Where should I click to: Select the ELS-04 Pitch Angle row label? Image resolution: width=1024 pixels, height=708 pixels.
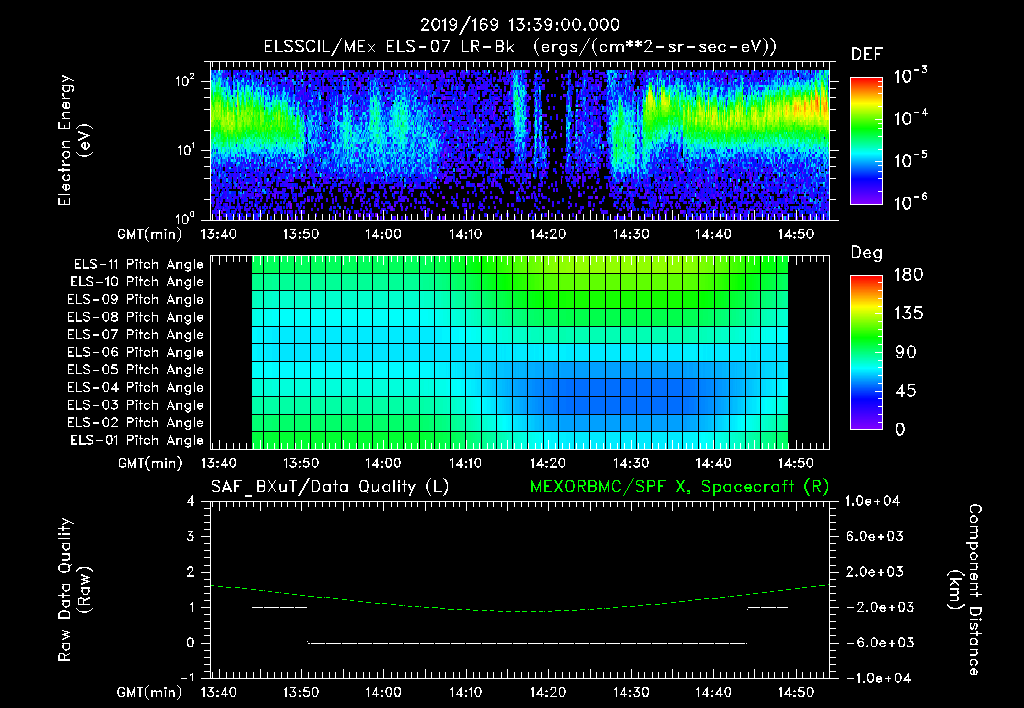coord(136,387)
